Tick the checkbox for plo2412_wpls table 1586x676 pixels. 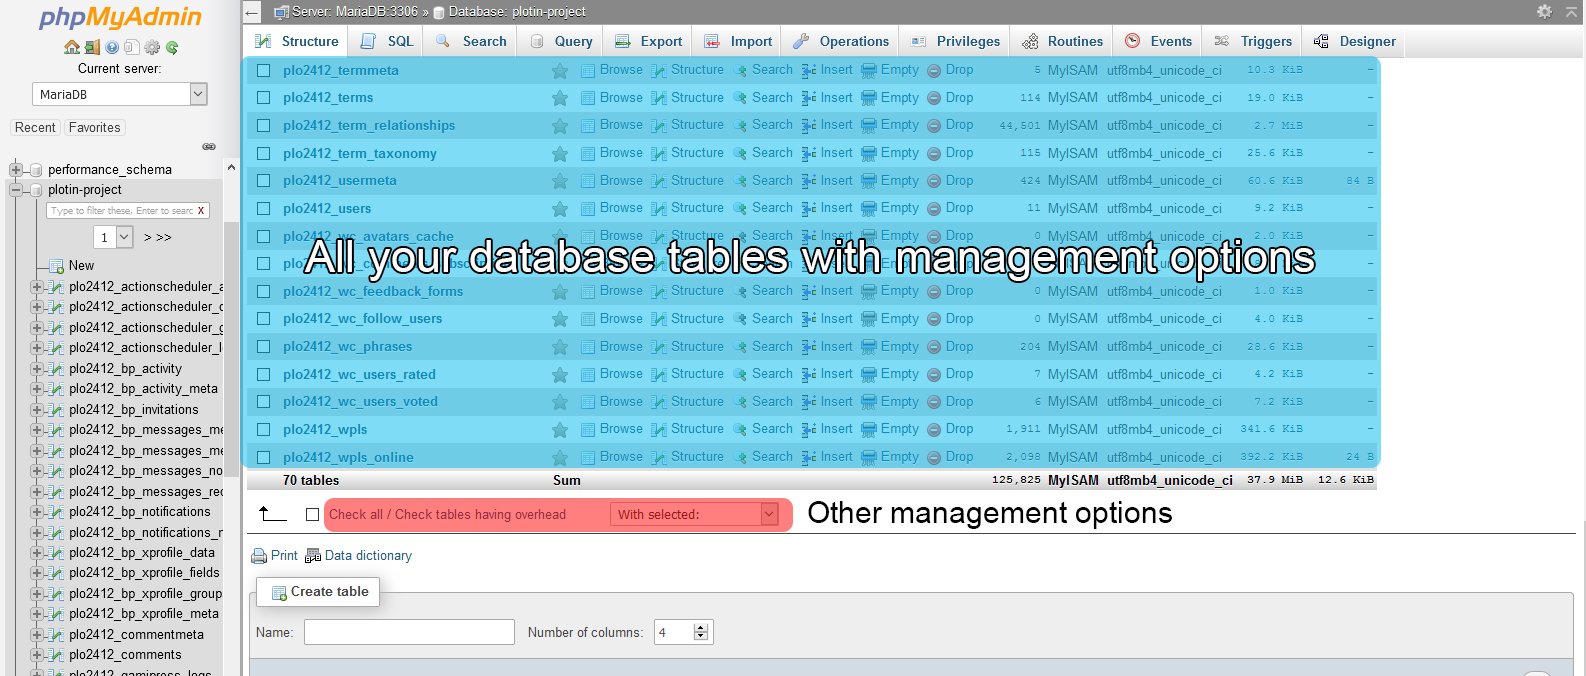pyautogui.click(x=264, y=430)
